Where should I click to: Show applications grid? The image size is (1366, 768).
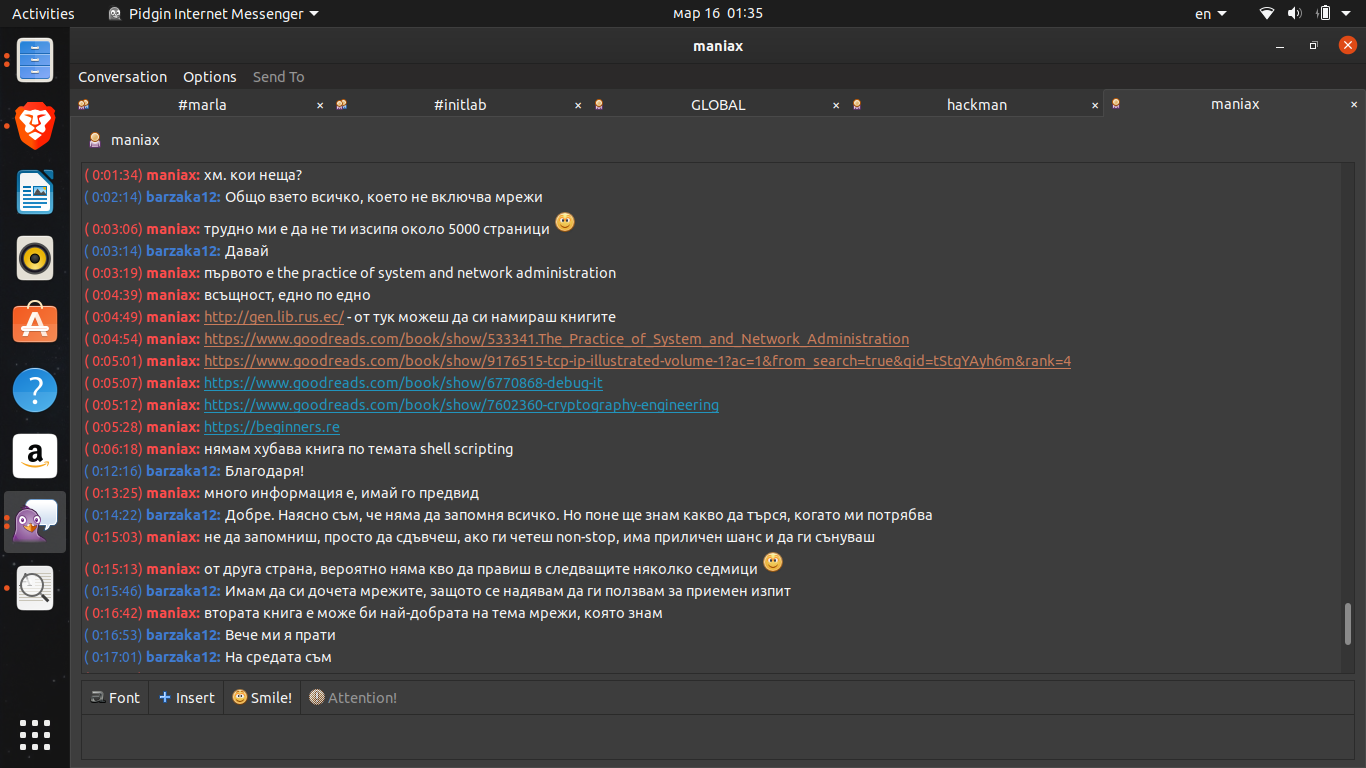(x=35, y=734)
